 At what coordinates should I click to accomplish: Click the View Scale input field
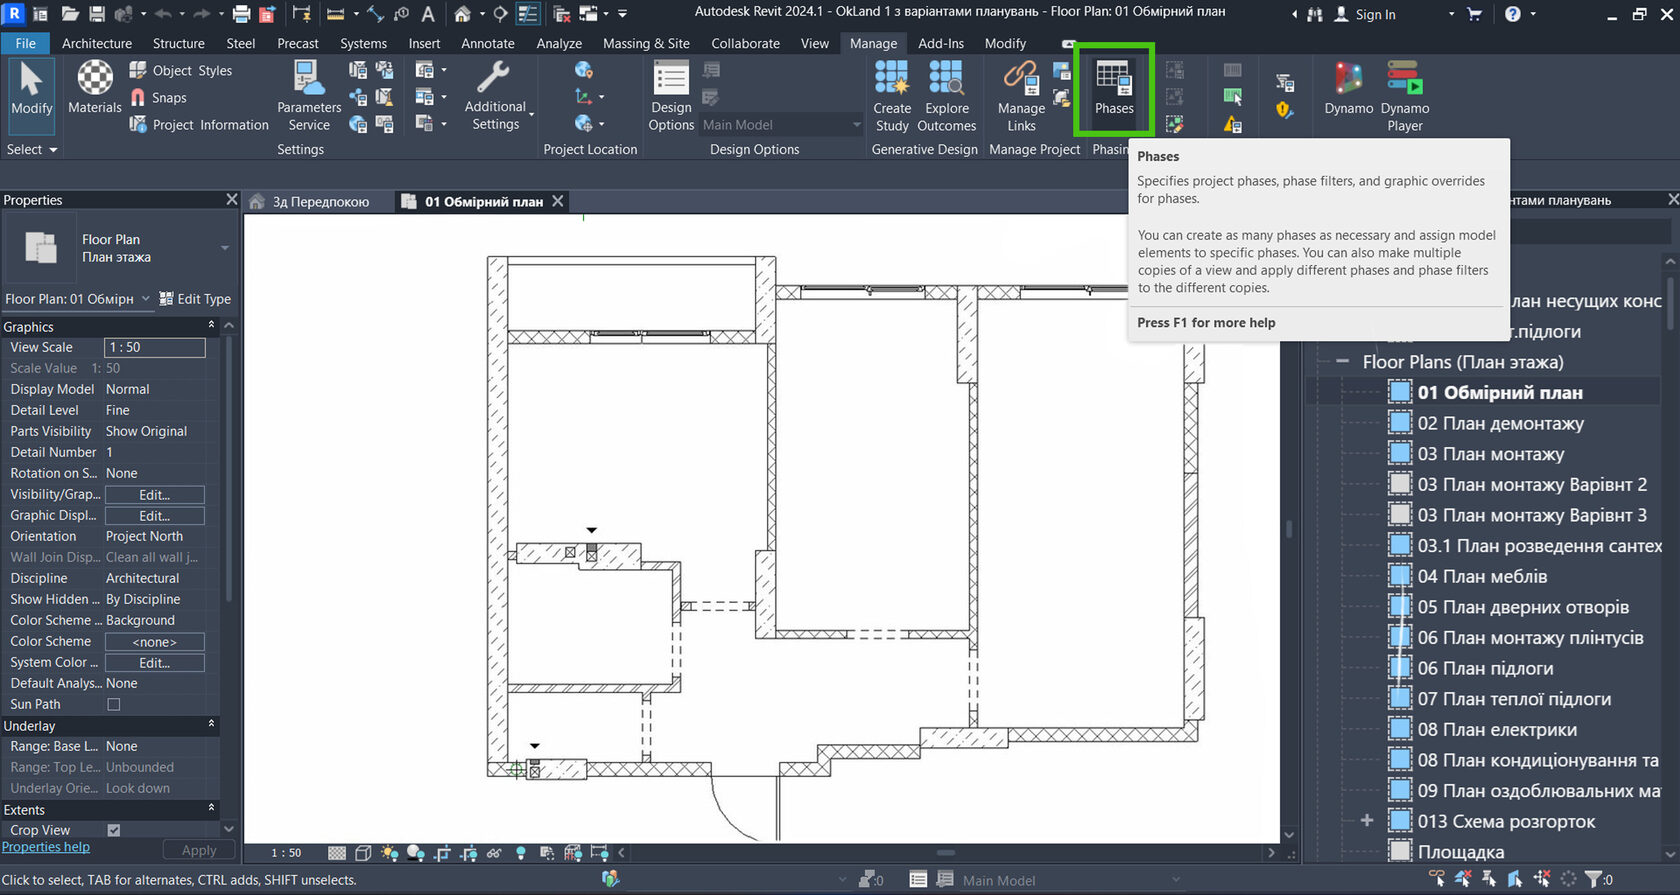[155, 347]
